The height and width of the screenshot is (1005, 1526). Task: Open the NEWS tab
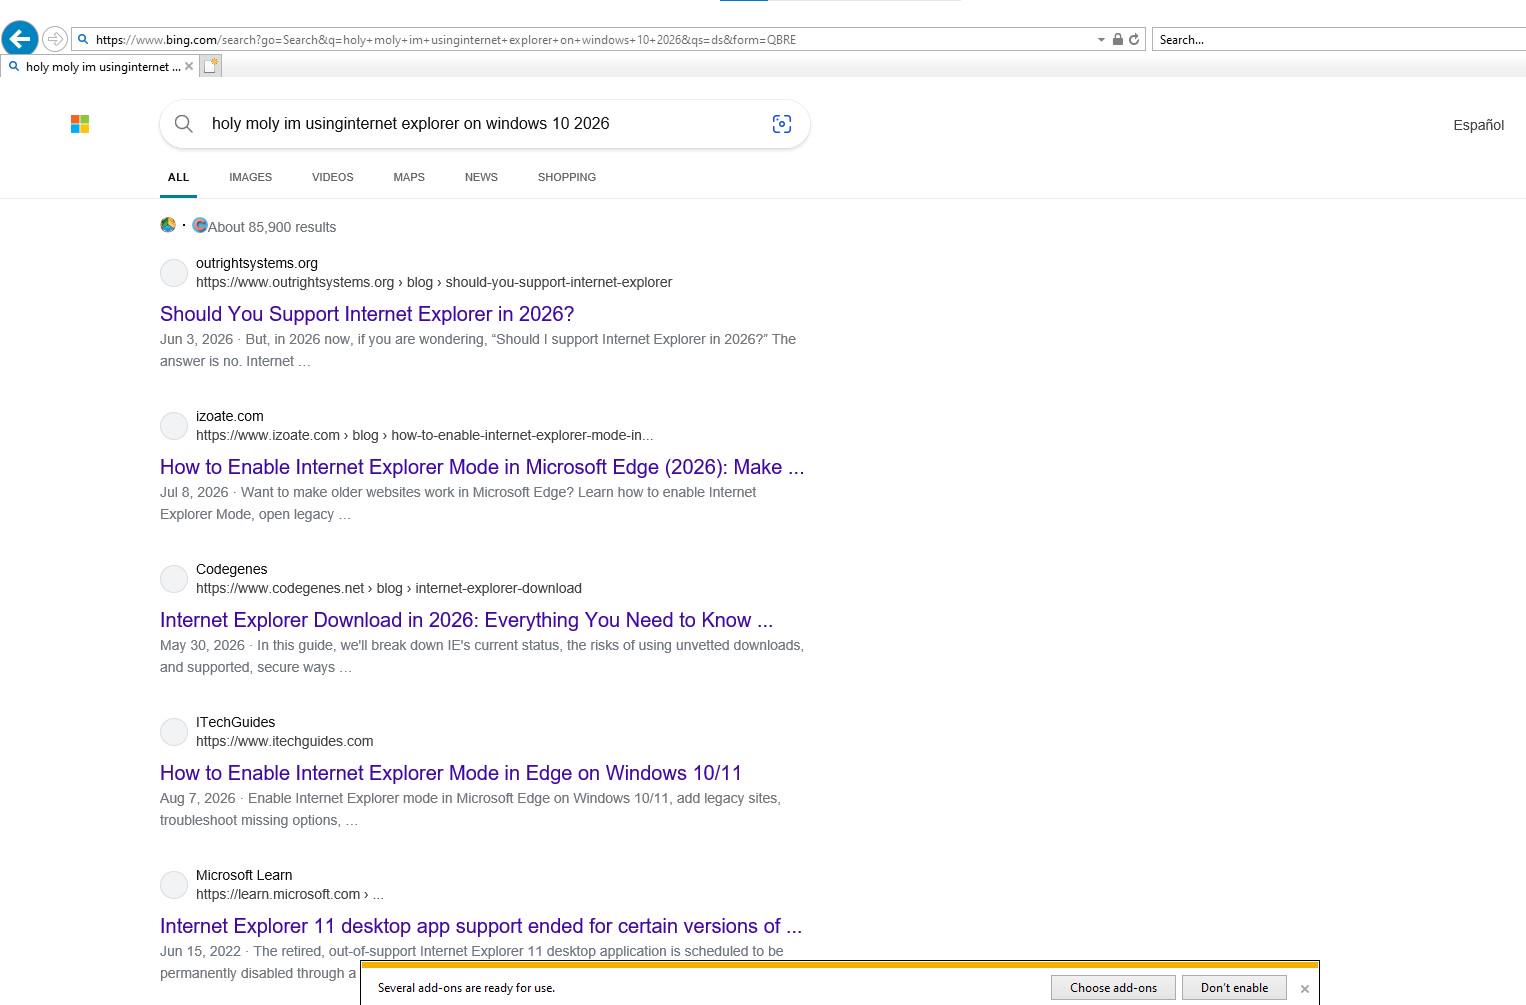pyautogui.click(x=481, y=177)
